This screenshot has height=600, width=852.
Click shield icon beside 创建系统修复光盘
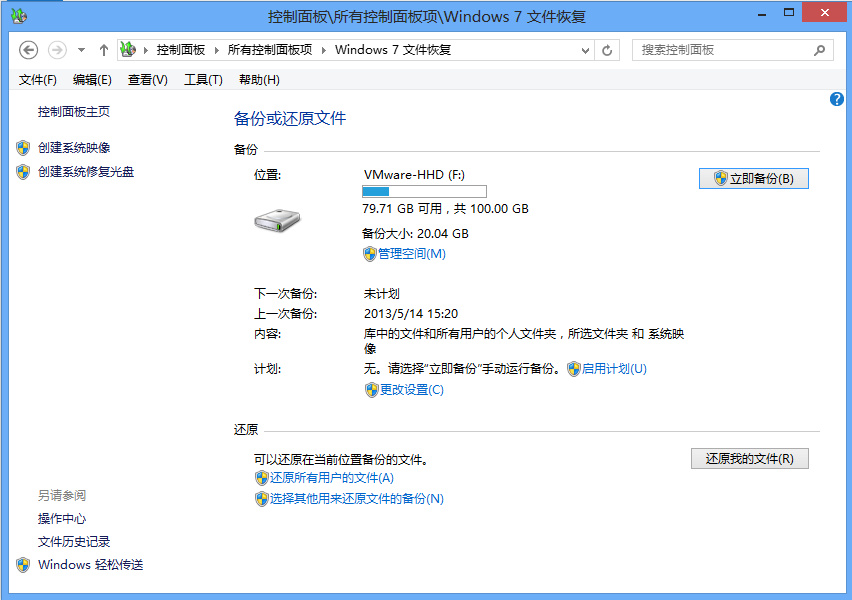tap(23, 172)
